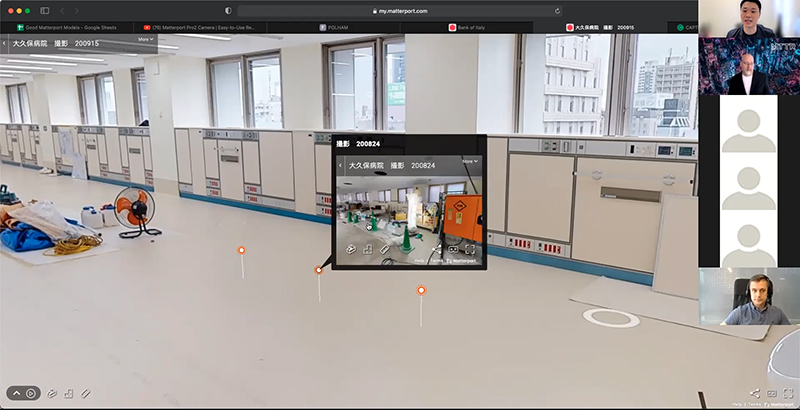This screenshot has height=410, width=800.
Task: Select the headset participant's video thumbnail
Action: pos(749,296)
